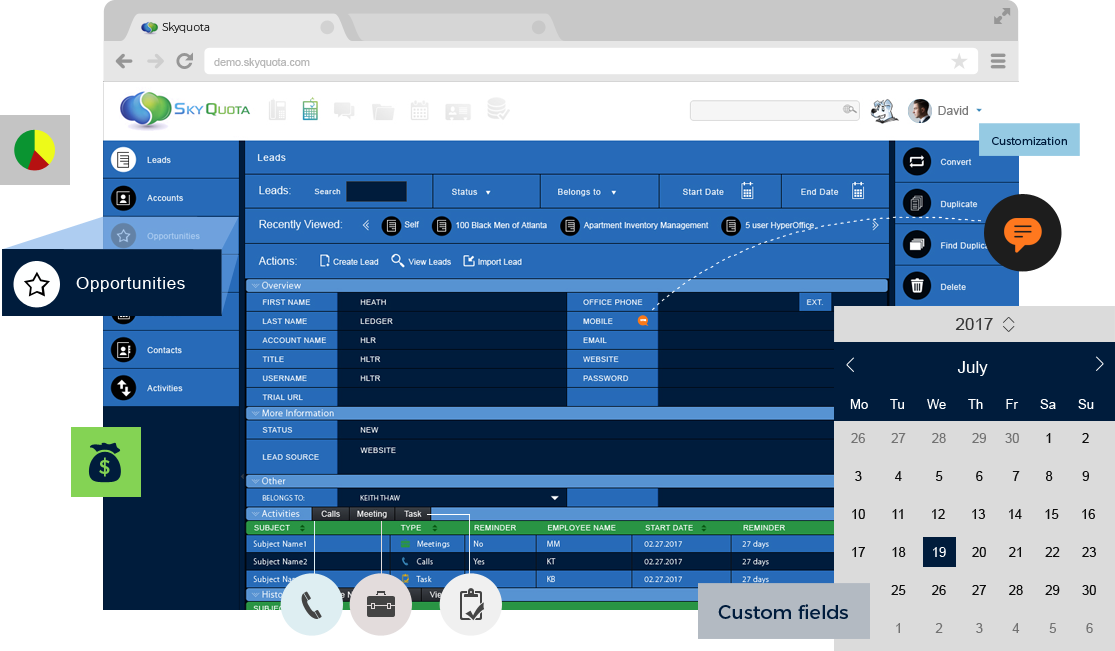Viewport: 1115px width, 651px height.
Task: Click the orange chat bubble icon
Action: pyautogui.click(x=1022, y=233)
